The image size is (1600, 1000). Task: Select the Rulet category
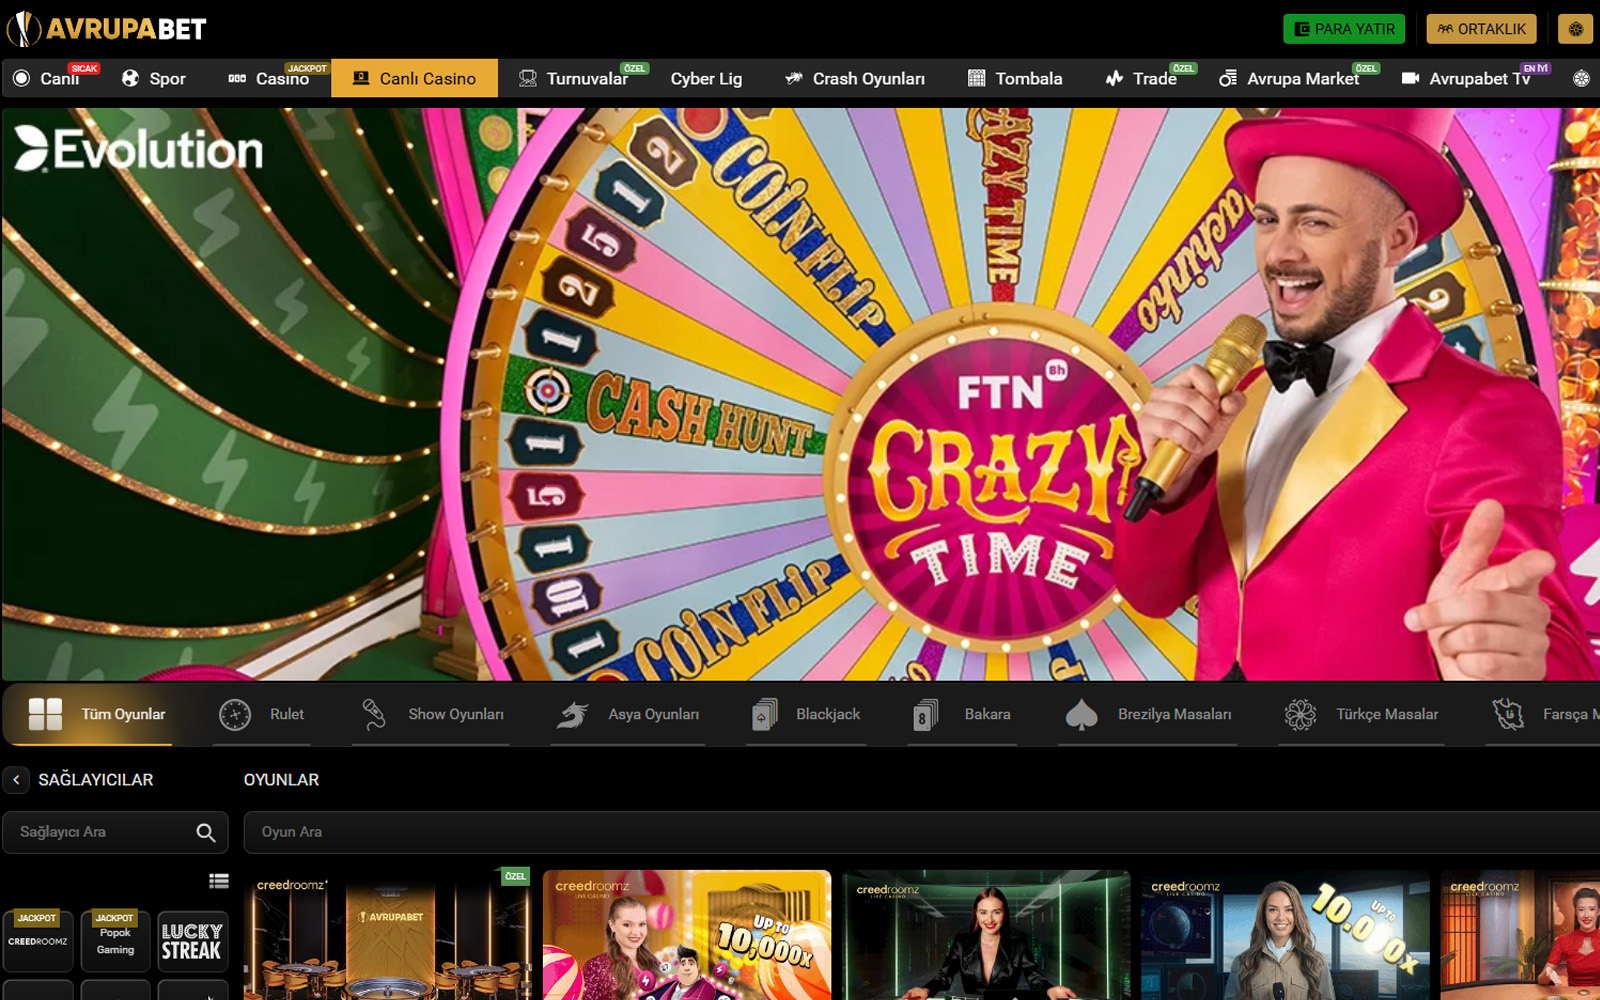tap(262, 714)
